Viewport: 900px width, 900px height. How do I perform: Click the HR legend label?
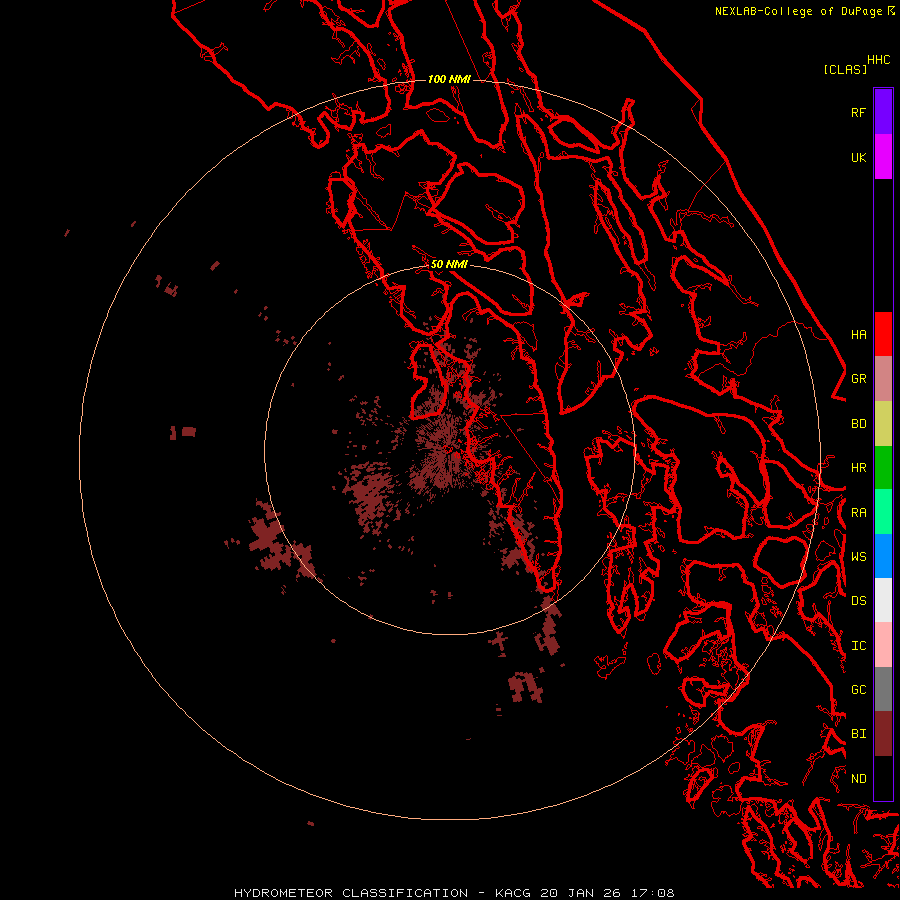[859, 468]
